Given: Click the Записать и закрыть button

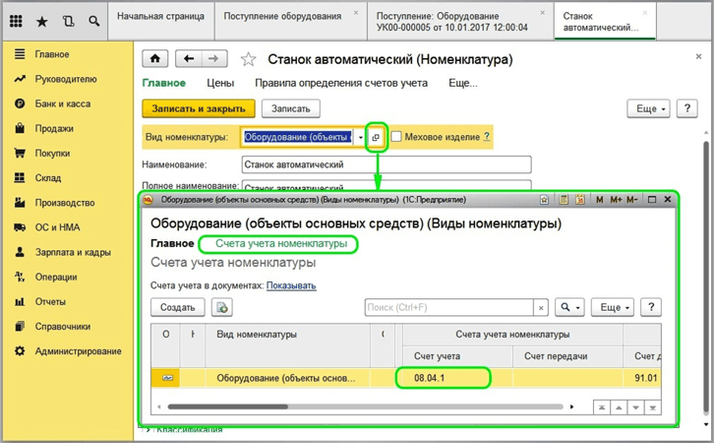Looking at the screenshot, I should pos(198,108).
